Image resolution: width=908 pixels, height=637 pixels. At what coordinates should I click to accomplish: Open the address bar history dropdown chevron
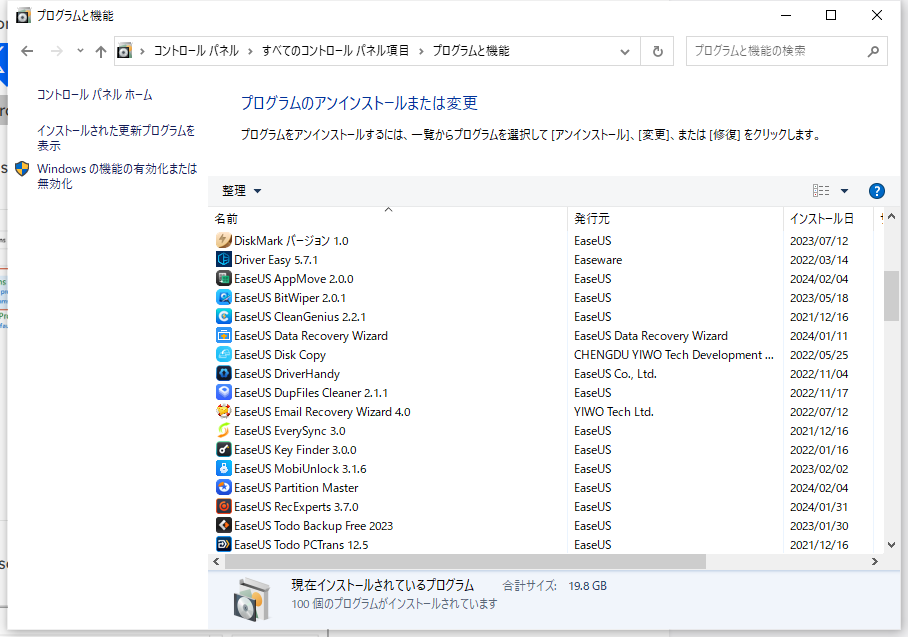[625, 51]
